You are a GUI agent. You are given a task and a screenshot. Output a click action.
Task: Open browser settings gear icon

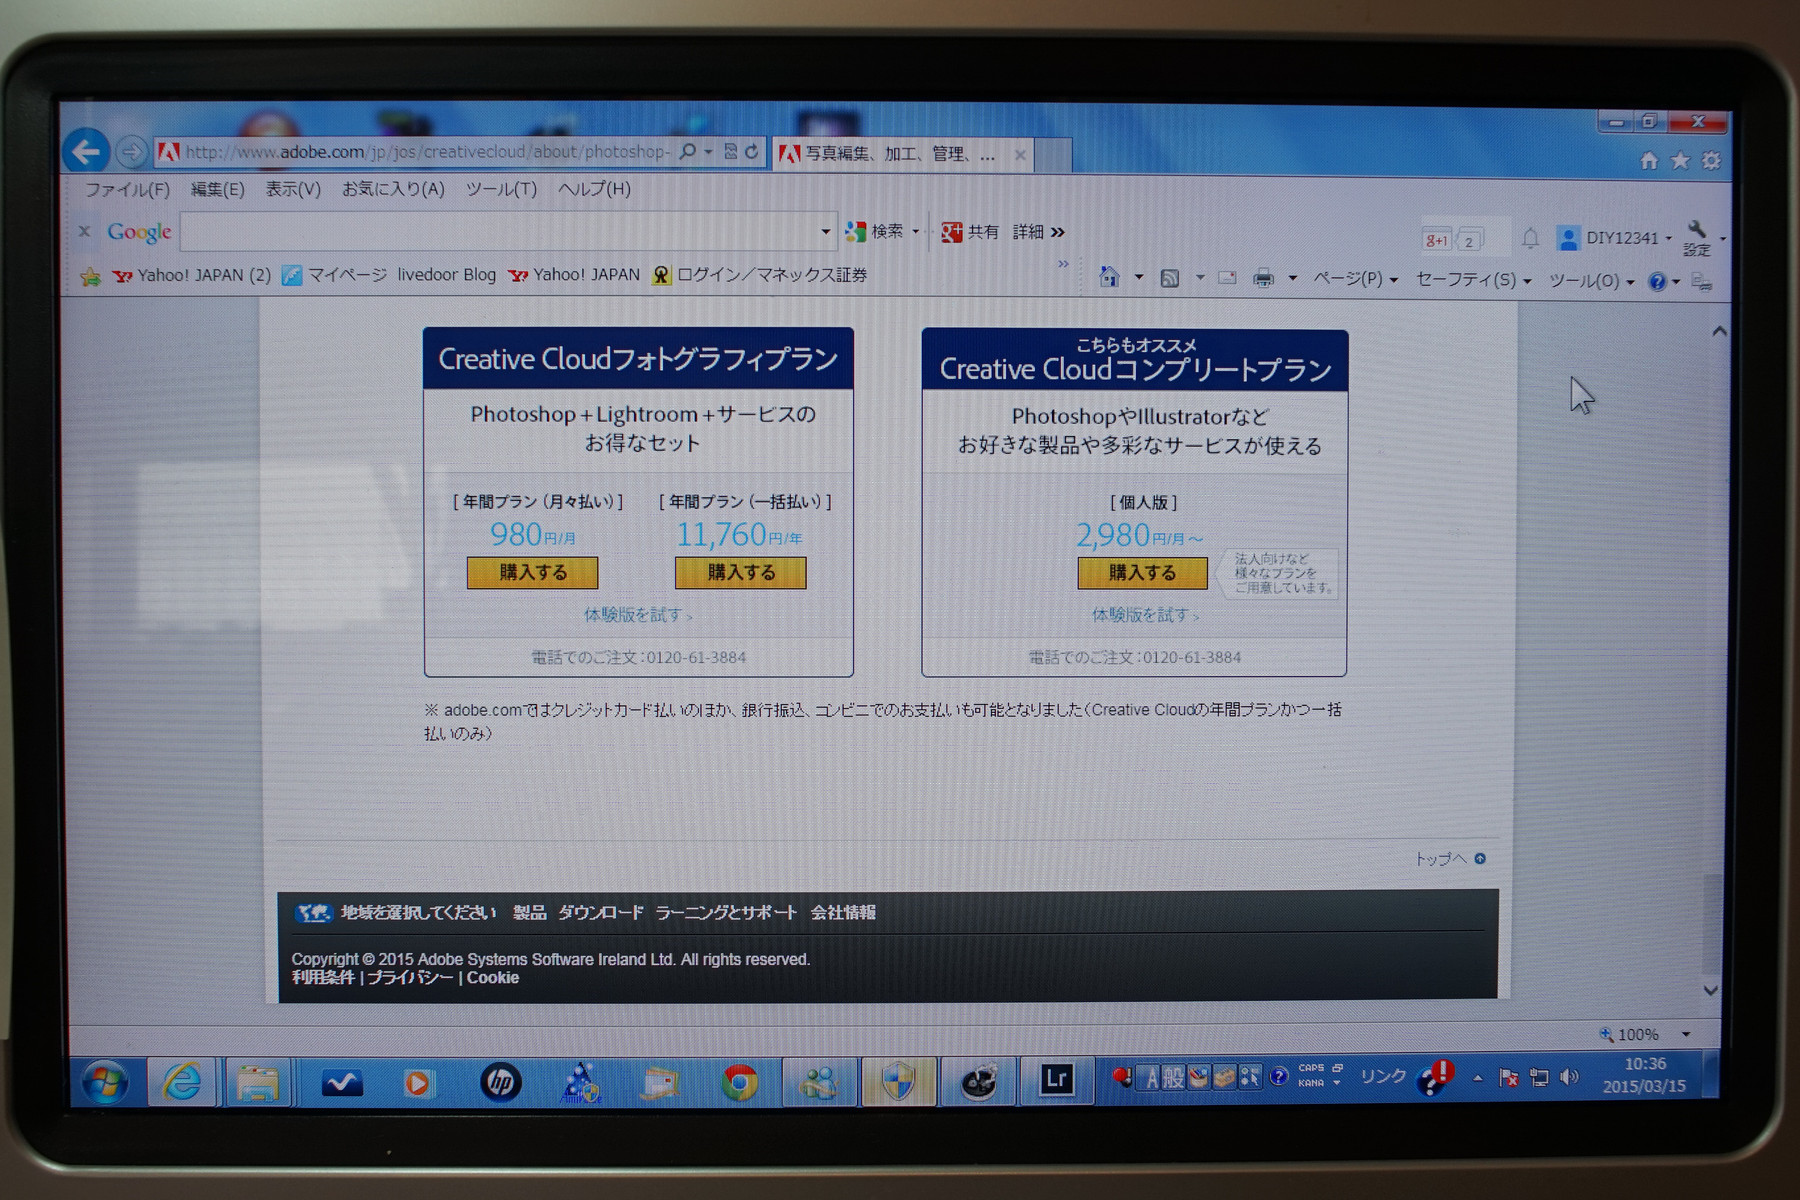[1712, 161]
